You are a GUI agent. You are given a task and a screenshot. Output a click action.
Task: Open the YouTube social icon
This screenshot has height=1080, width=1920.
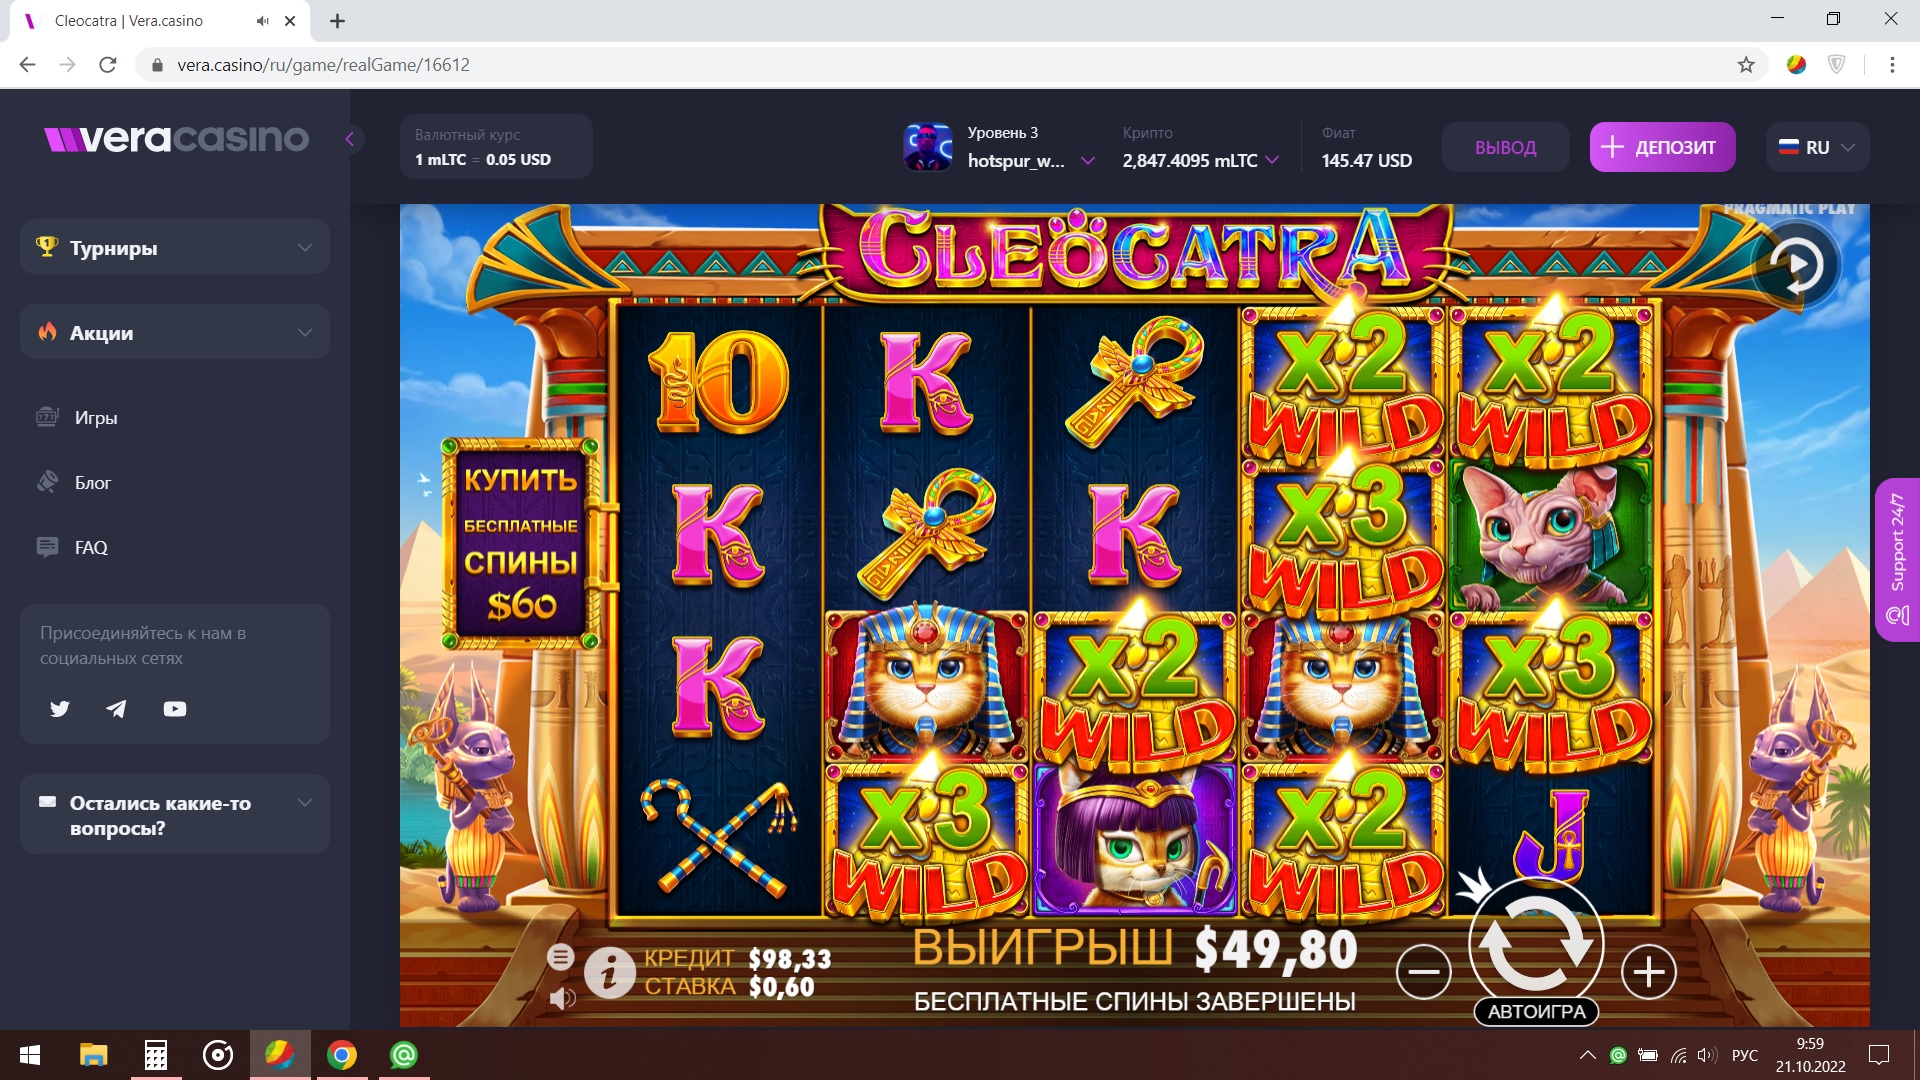coord(175,709)
